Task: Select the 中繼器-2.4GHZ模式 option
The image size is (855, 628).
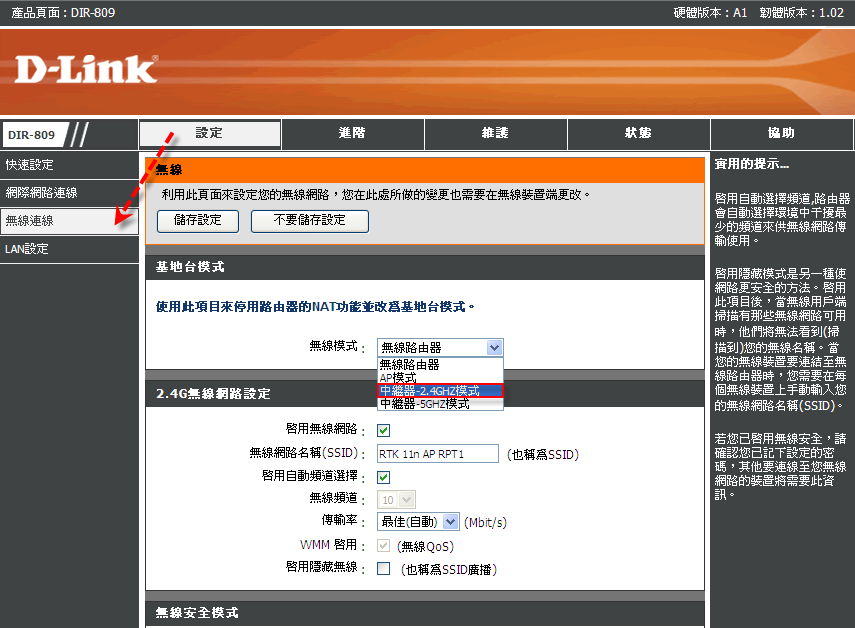Action: click(440, 391)
